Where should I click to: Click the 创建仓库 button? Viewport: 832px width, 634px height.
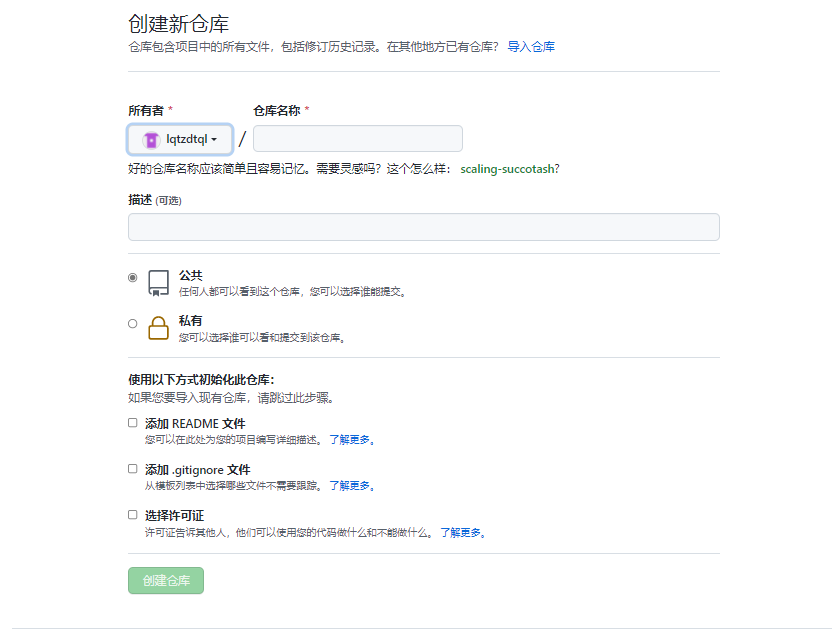point(166,581)
